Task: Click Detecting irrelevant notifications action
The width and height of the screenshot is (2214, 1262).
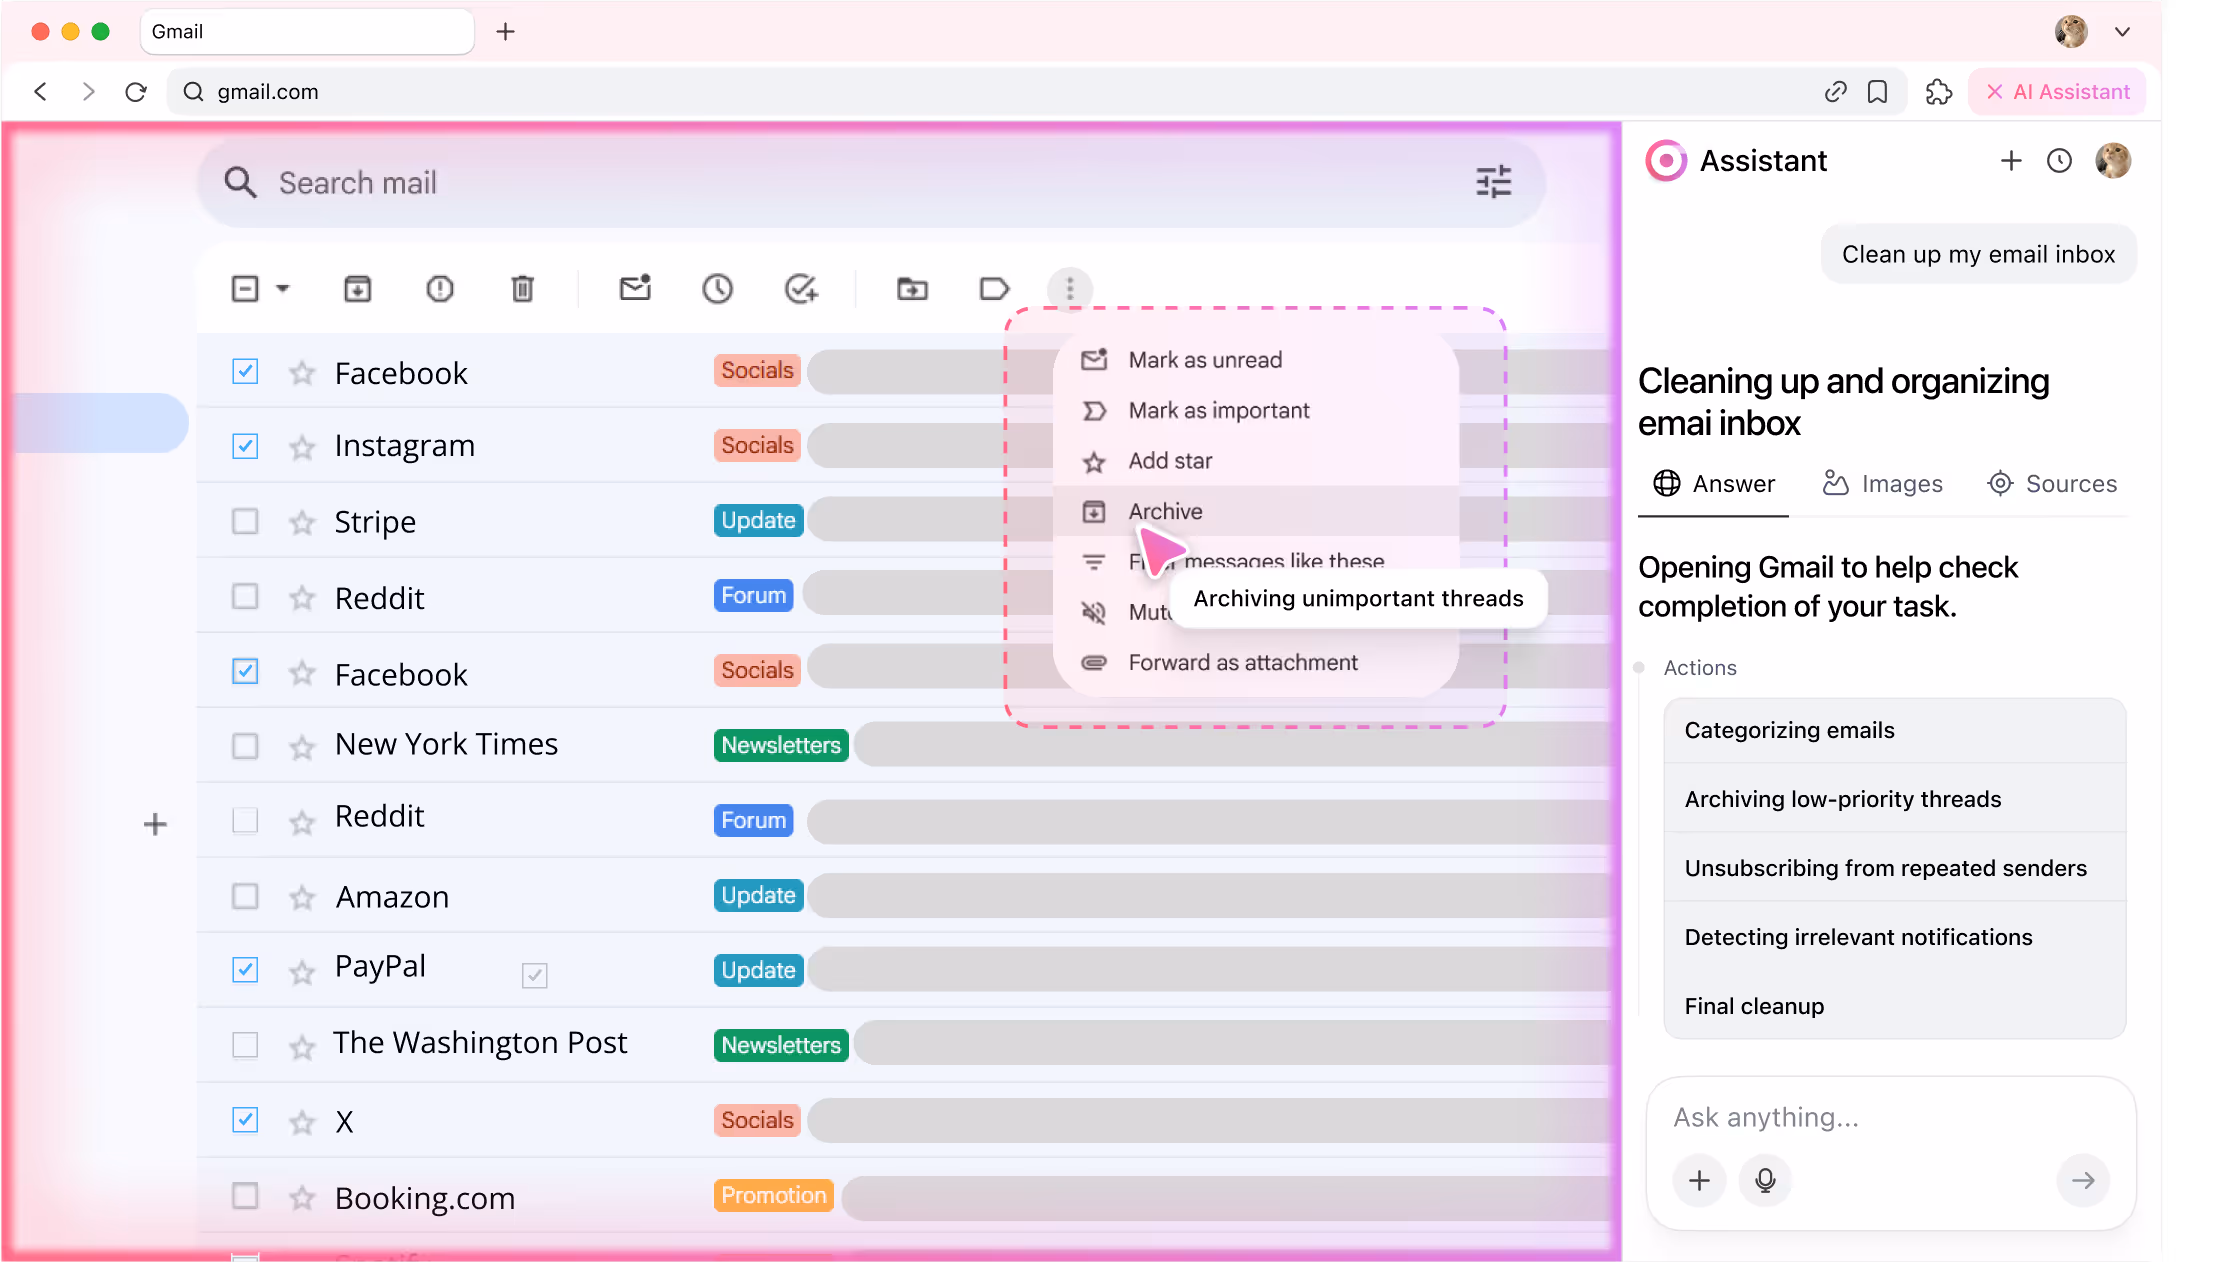Action: (1894, 937)
